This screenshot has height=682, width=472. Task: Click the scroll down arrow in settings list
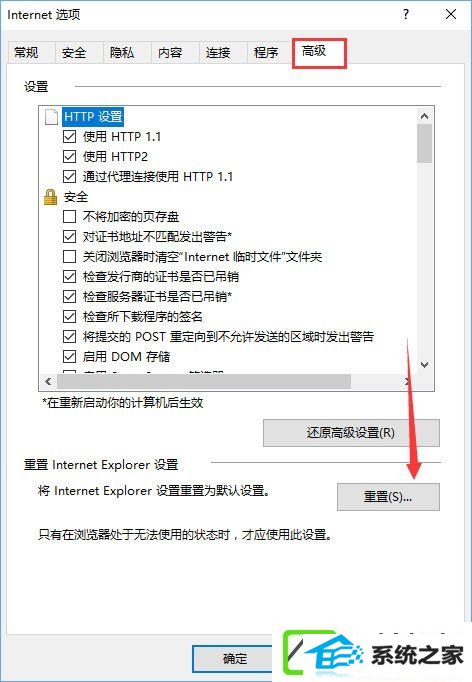tap(425, 364)
